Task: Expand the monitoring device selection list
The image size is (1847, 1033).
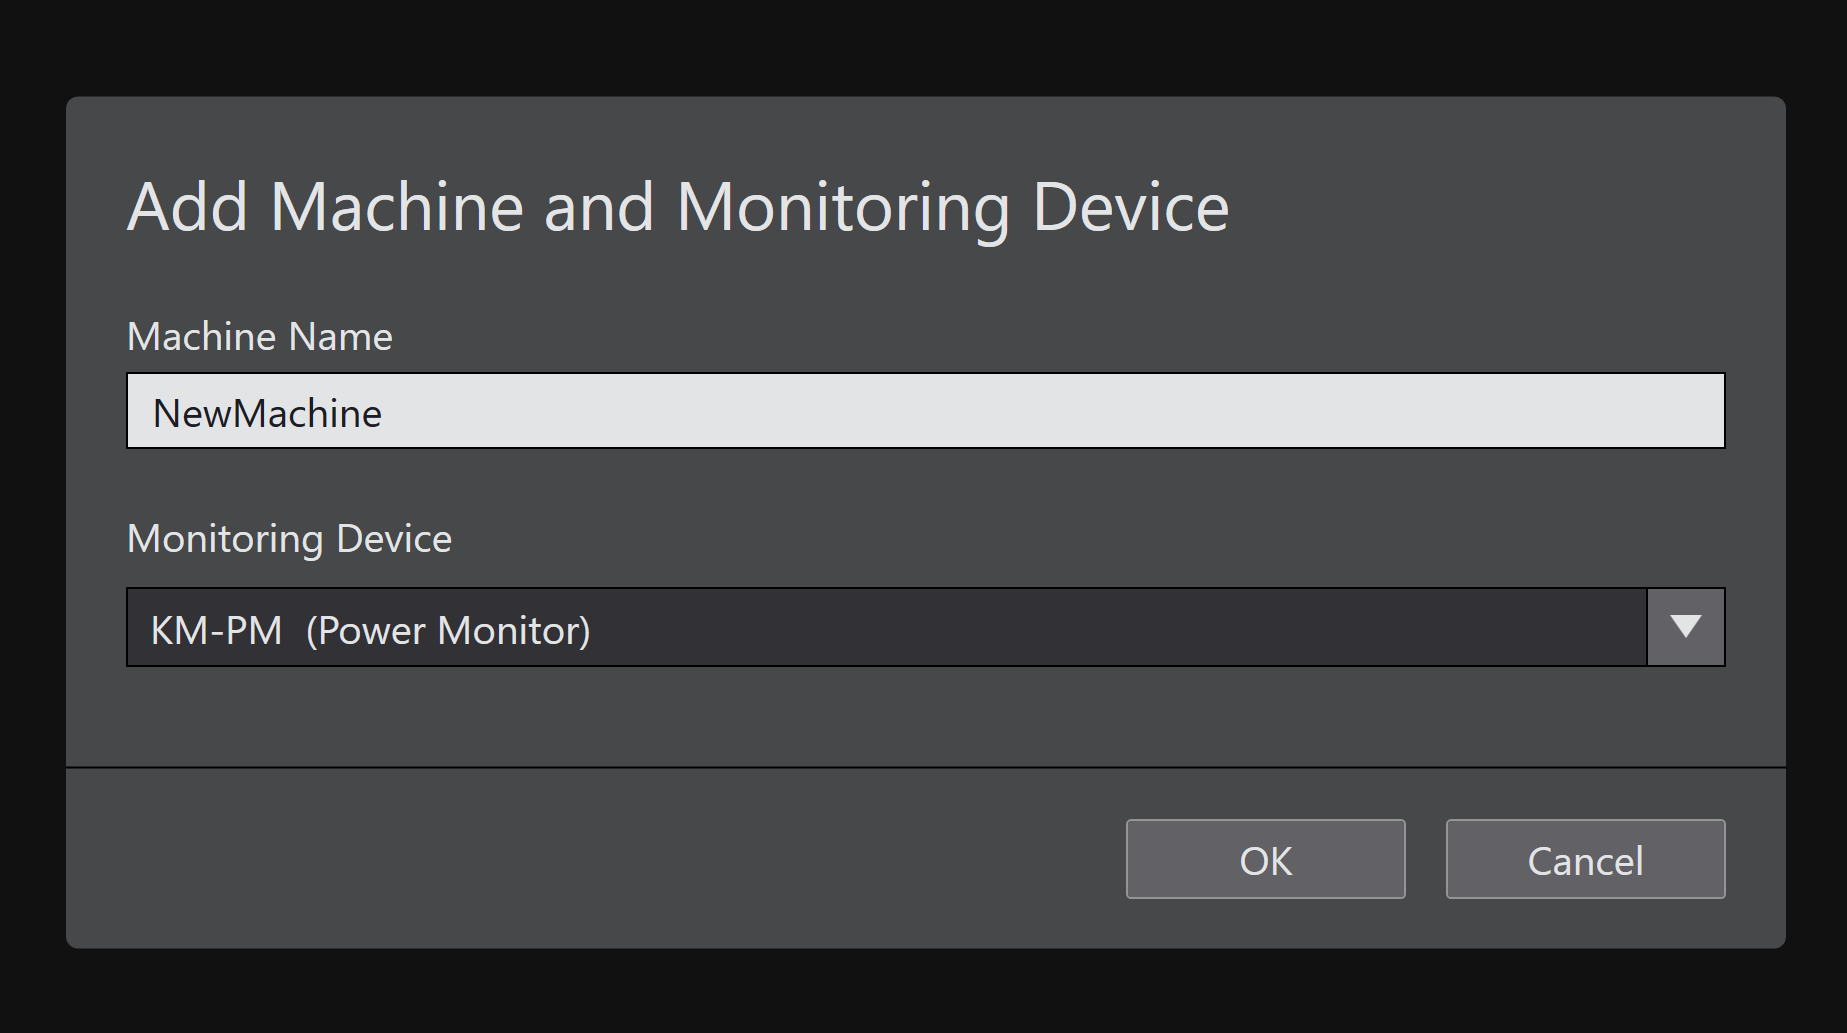Action: coord(1685,627)
